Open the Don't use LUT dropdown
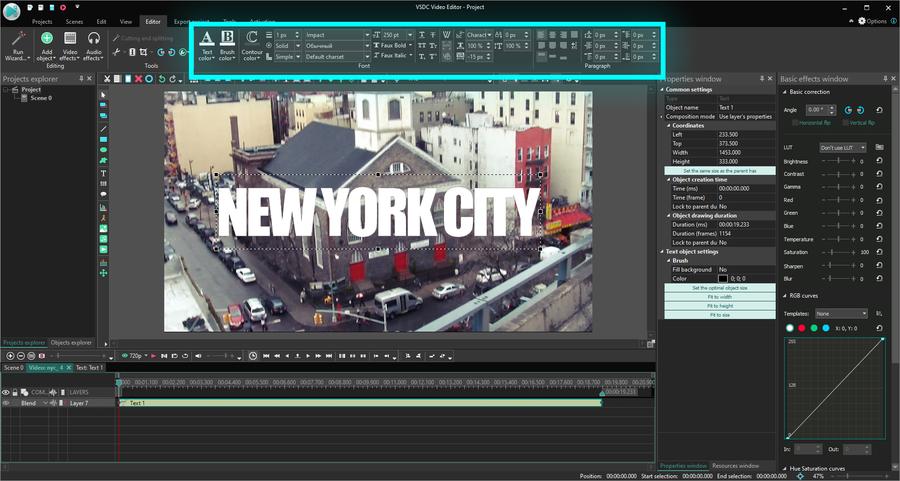Image resolution: width=900 pixels, height=481 pixels. click(x=843, y=148)
